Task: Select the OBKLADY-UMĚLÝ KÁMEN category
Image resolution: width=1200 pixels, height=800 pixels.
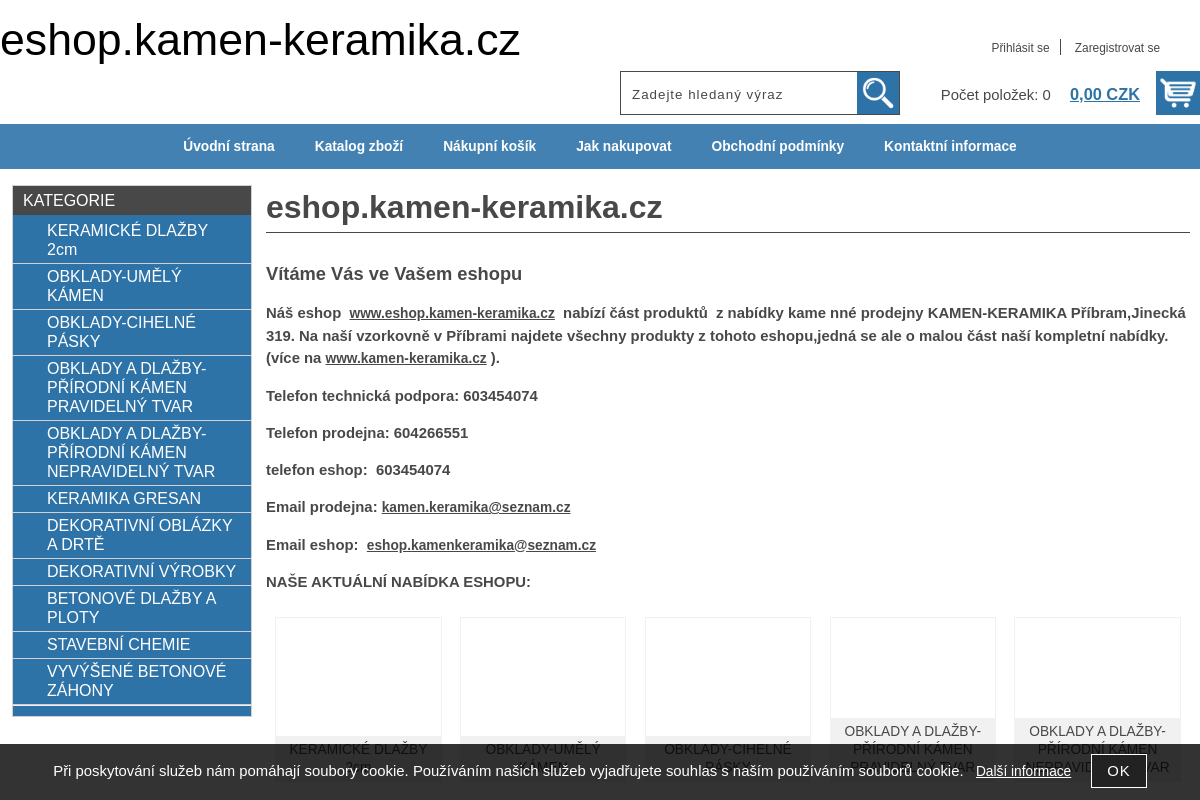Action: 114,286
